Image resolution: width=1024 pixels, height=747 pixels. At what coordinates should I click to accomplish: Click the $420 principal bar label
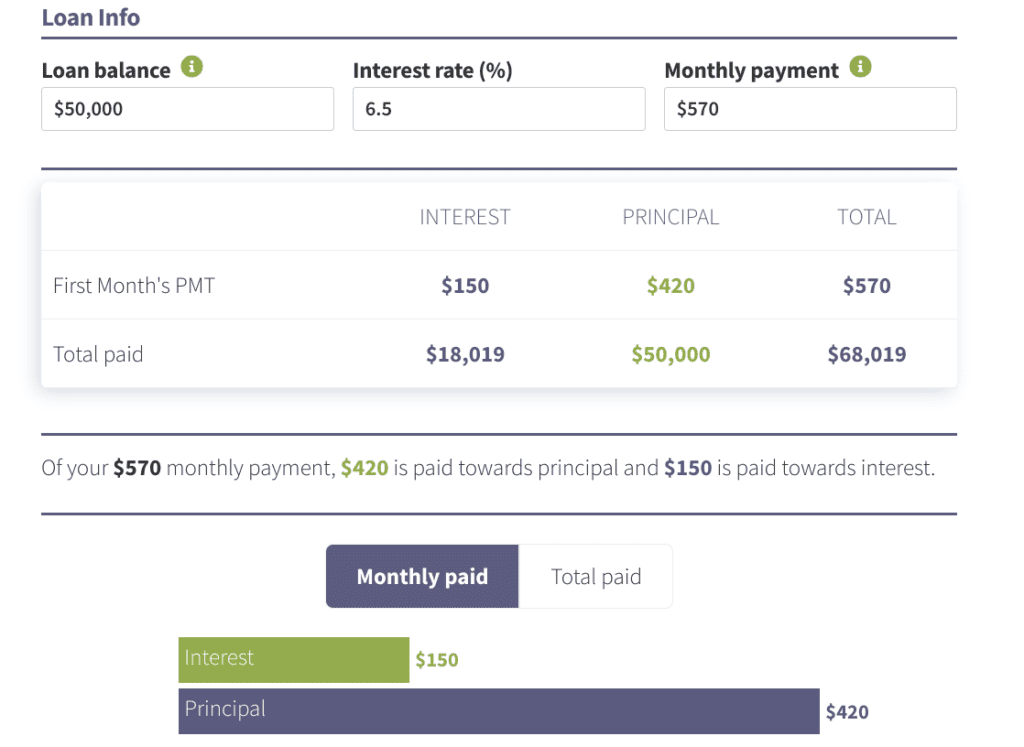(x=848, y=711)
